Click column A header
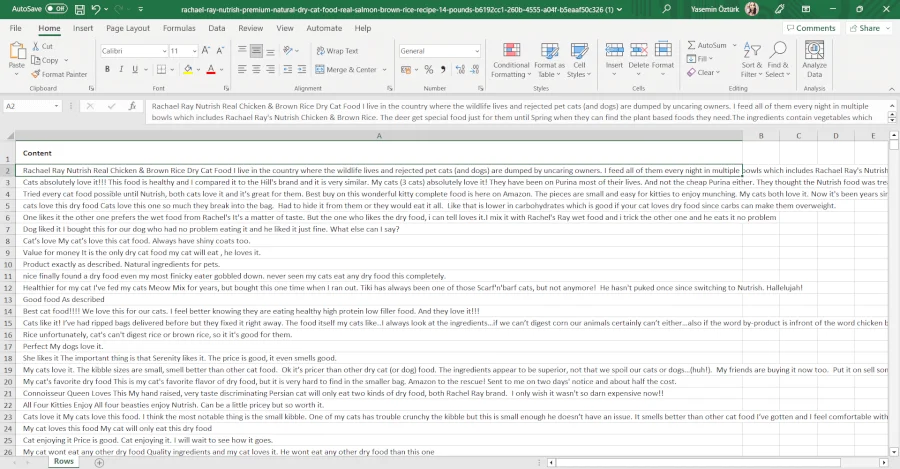900x469 pixels. 379,136
